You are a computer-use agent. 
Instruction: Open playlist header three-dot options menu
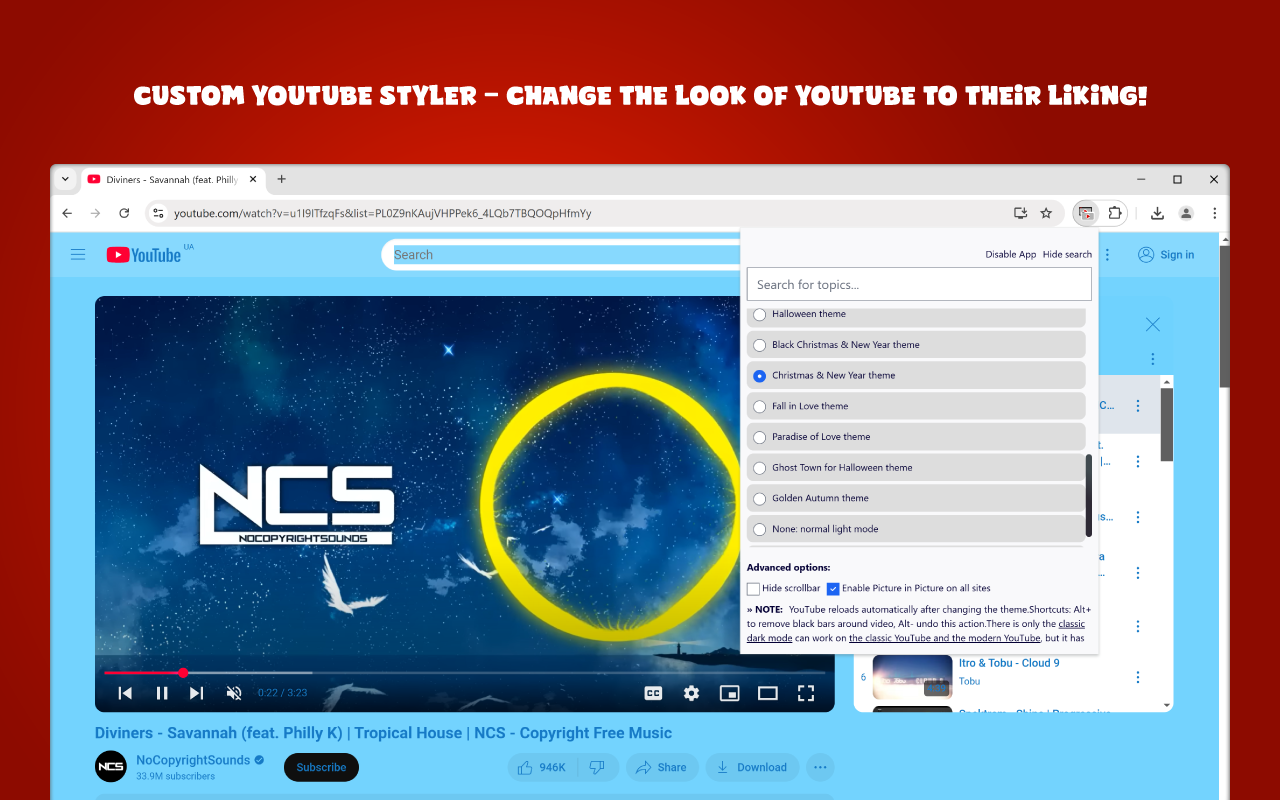click(1153, 359)
